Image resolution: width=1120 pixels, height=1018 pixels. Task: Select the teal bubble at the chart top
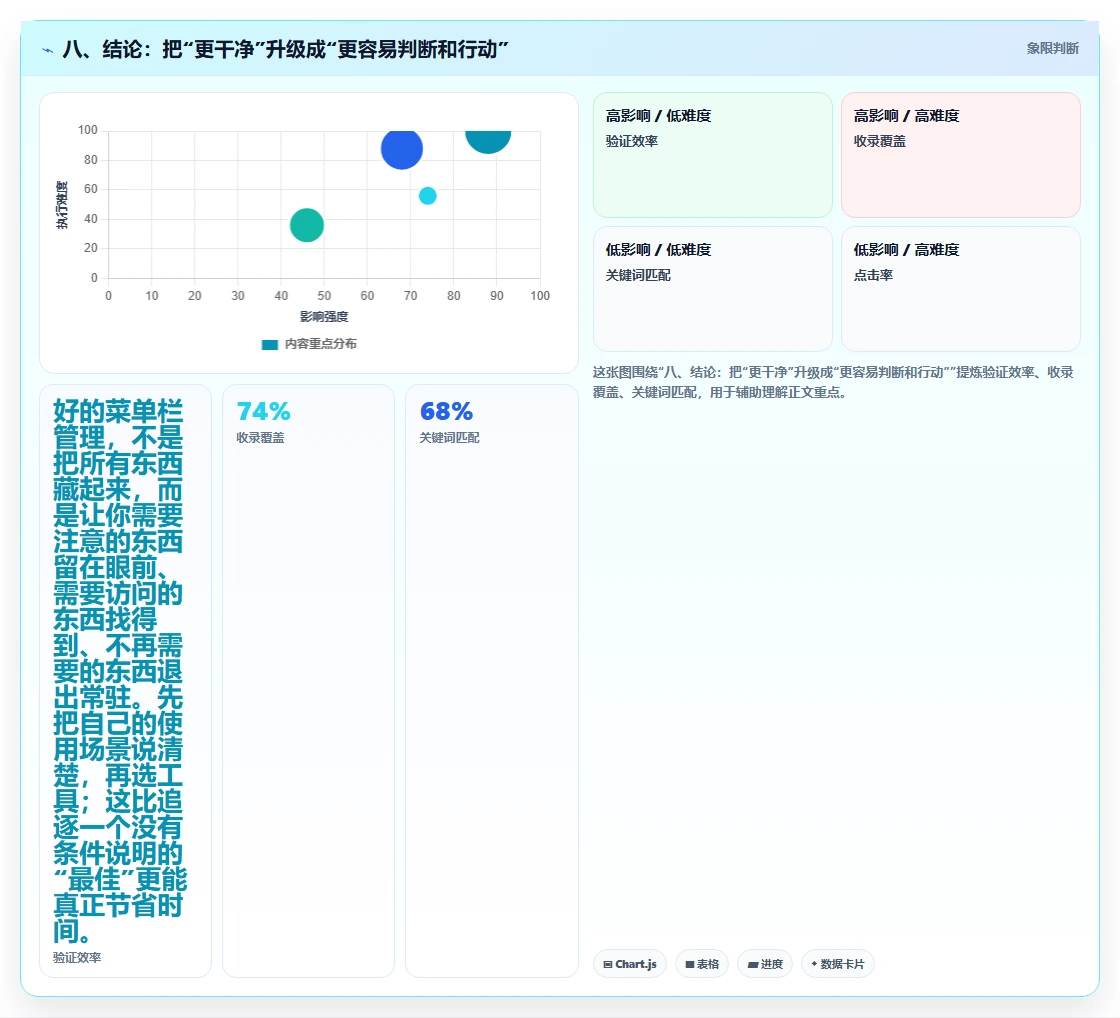488,141
